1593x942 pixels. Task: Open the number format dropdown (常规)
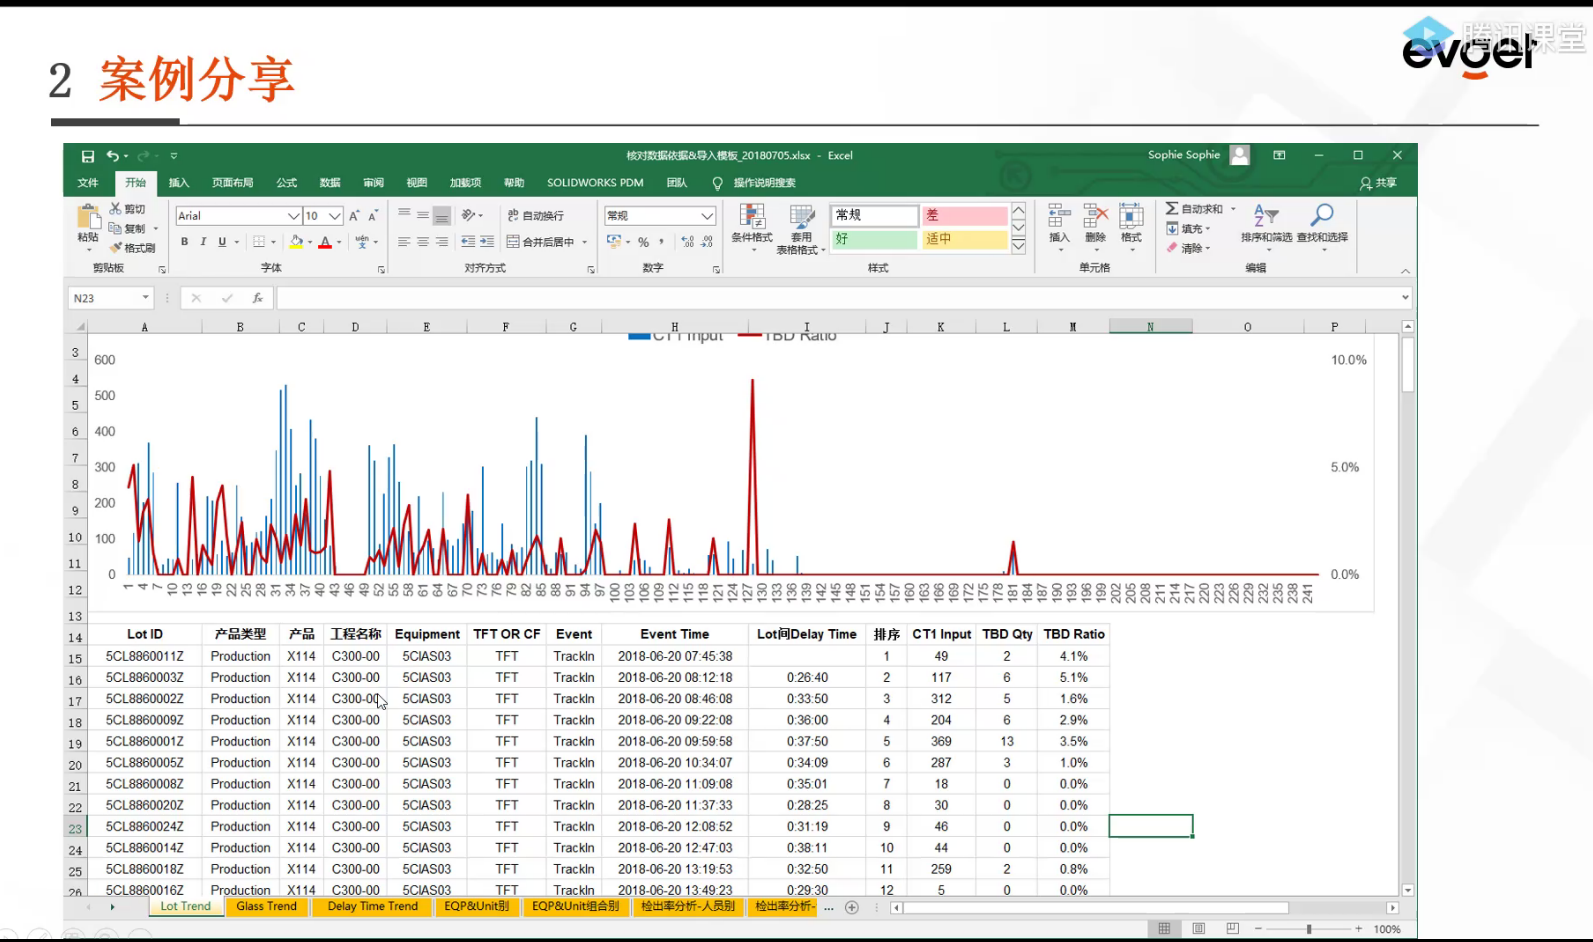(x=707, y=216)
